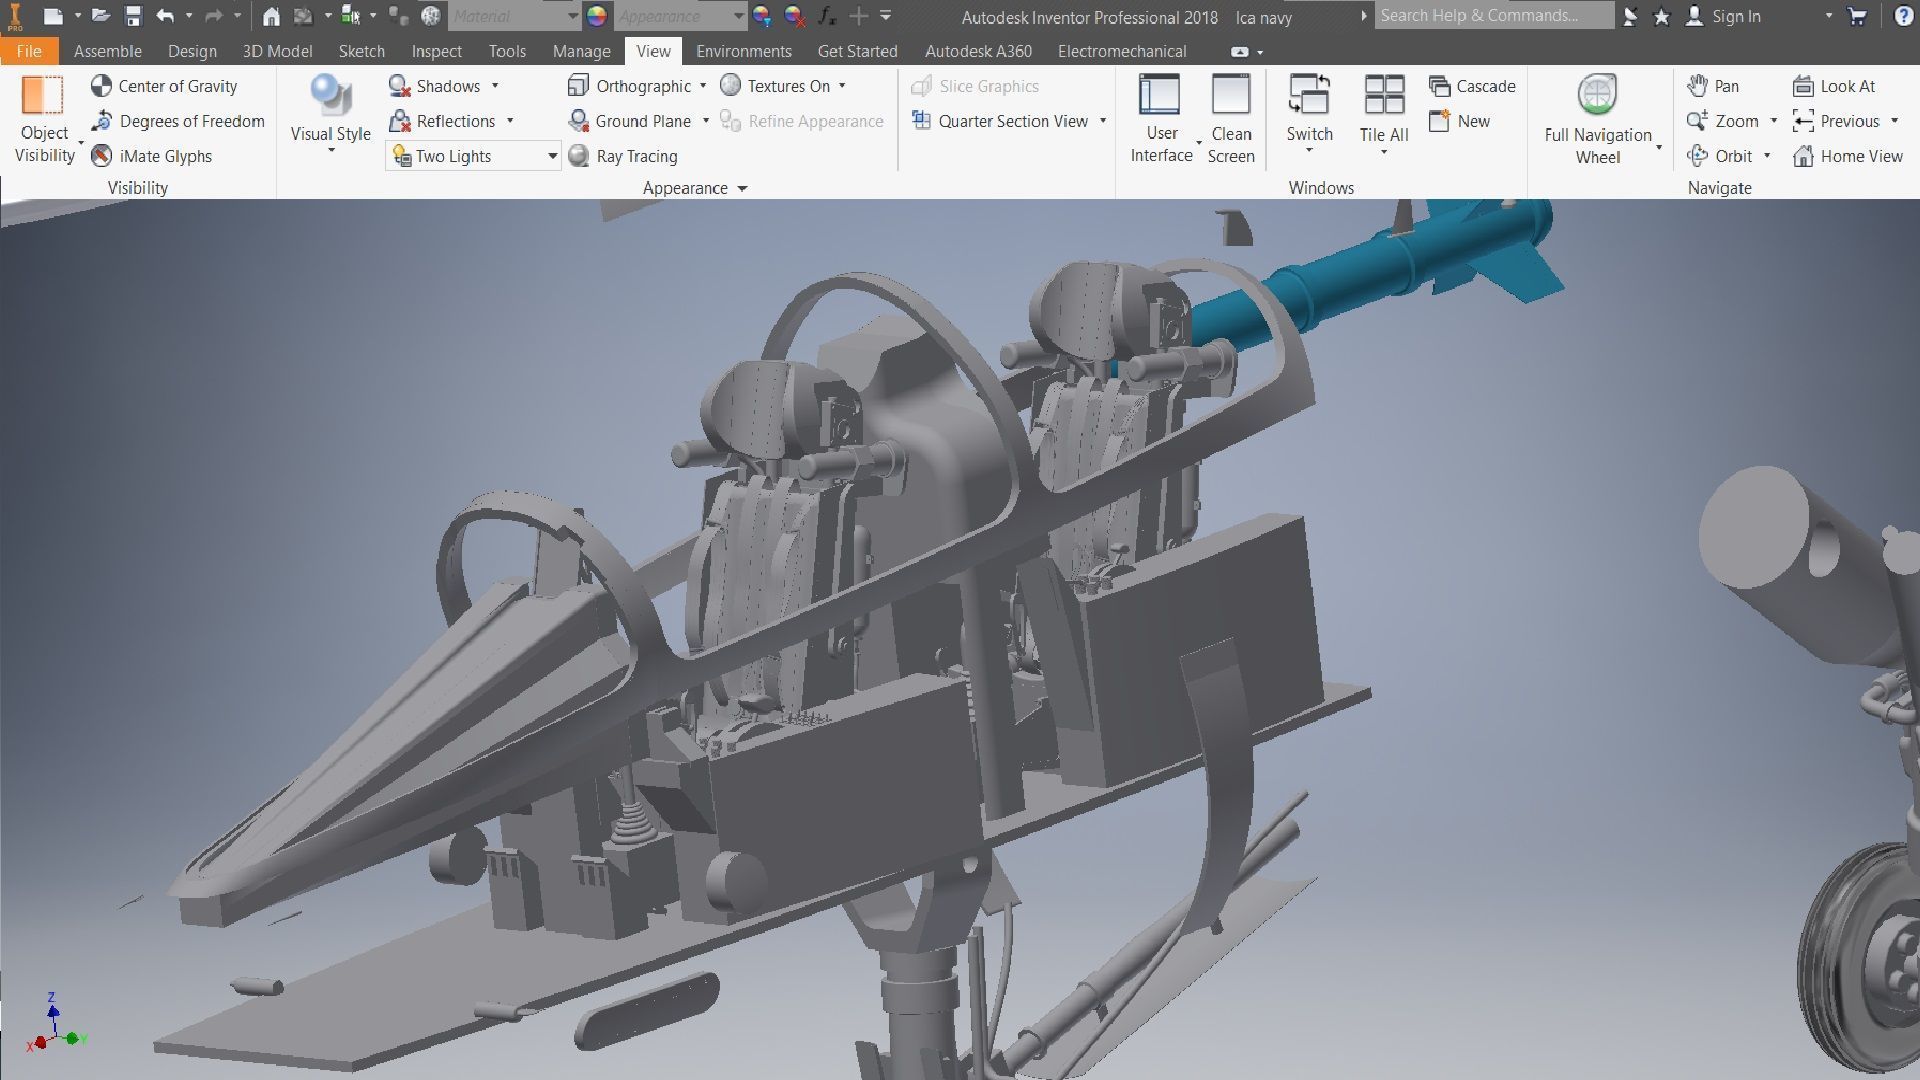Open the Inspect ribbon tab
1920x1080 pixels.
tap(436, 51)
